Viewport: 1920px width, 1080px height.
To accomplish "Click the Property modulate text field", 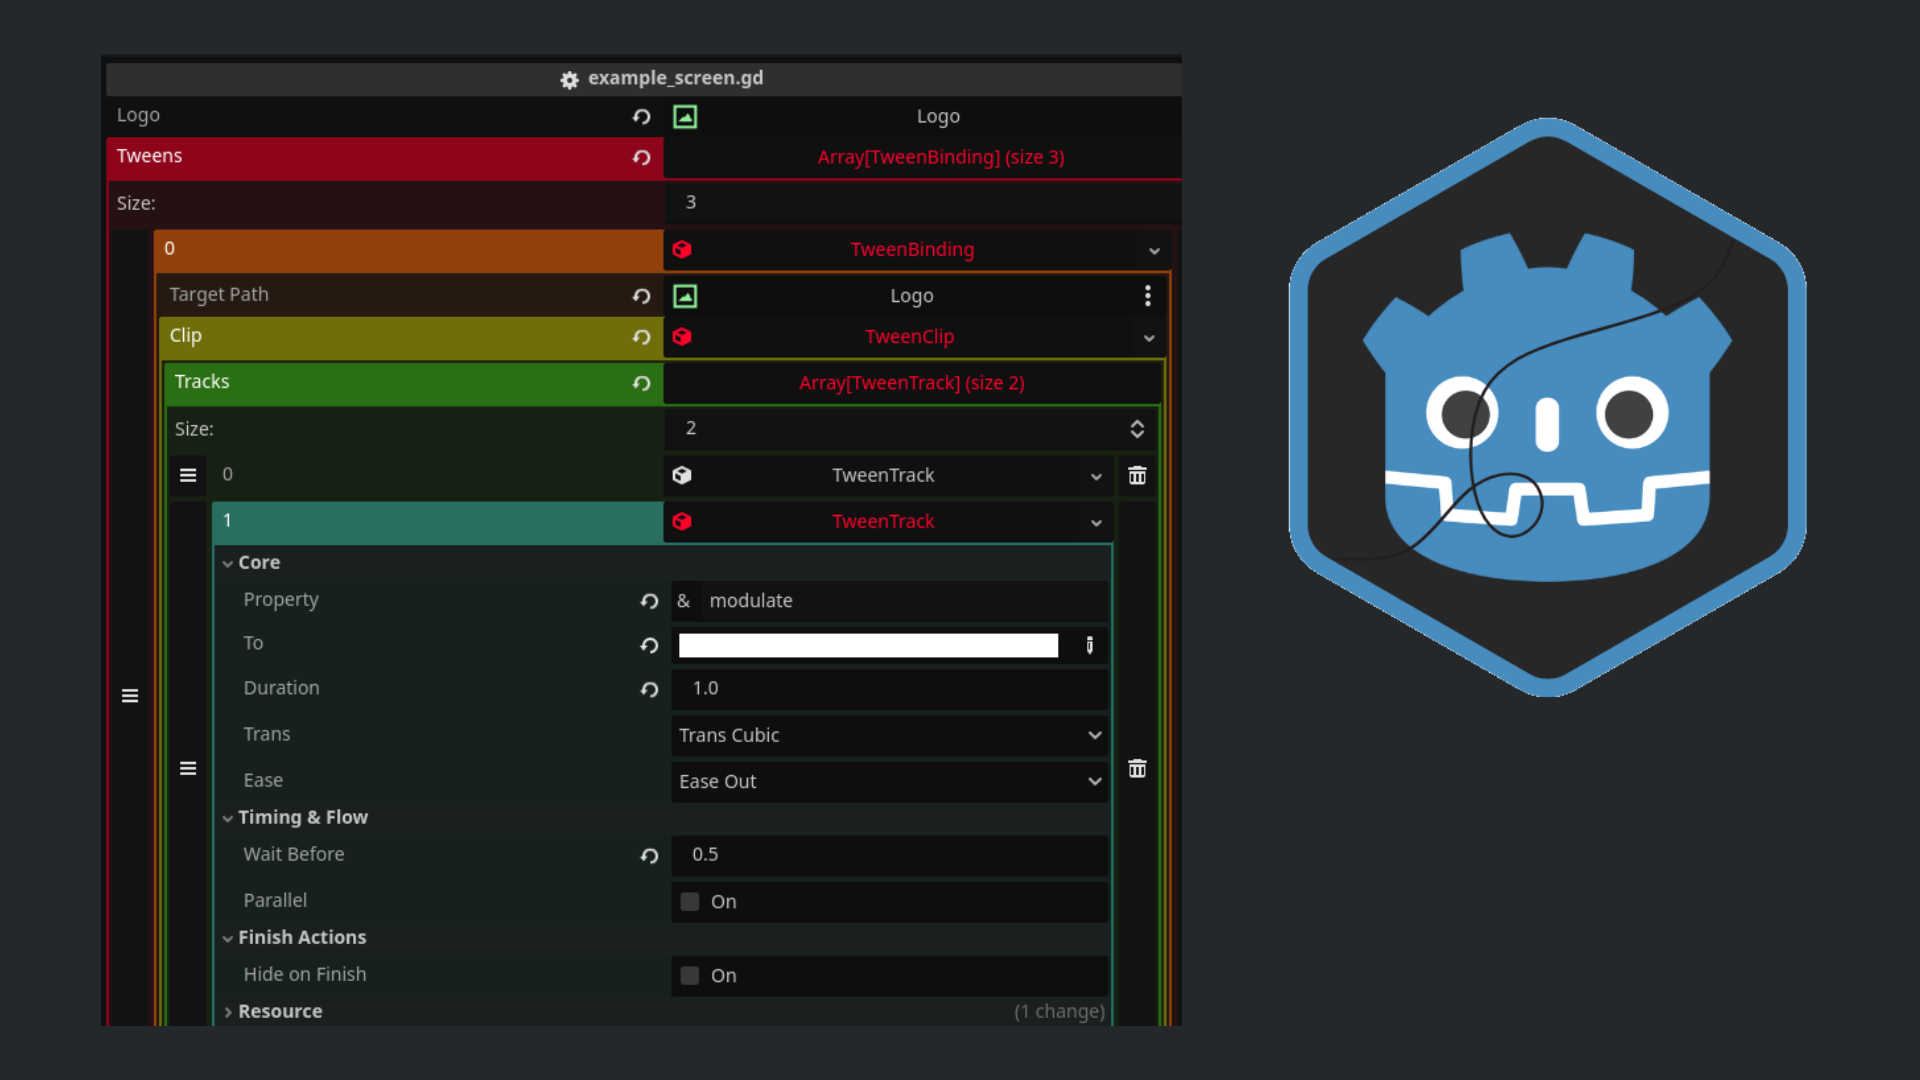I will pos(904,601).
